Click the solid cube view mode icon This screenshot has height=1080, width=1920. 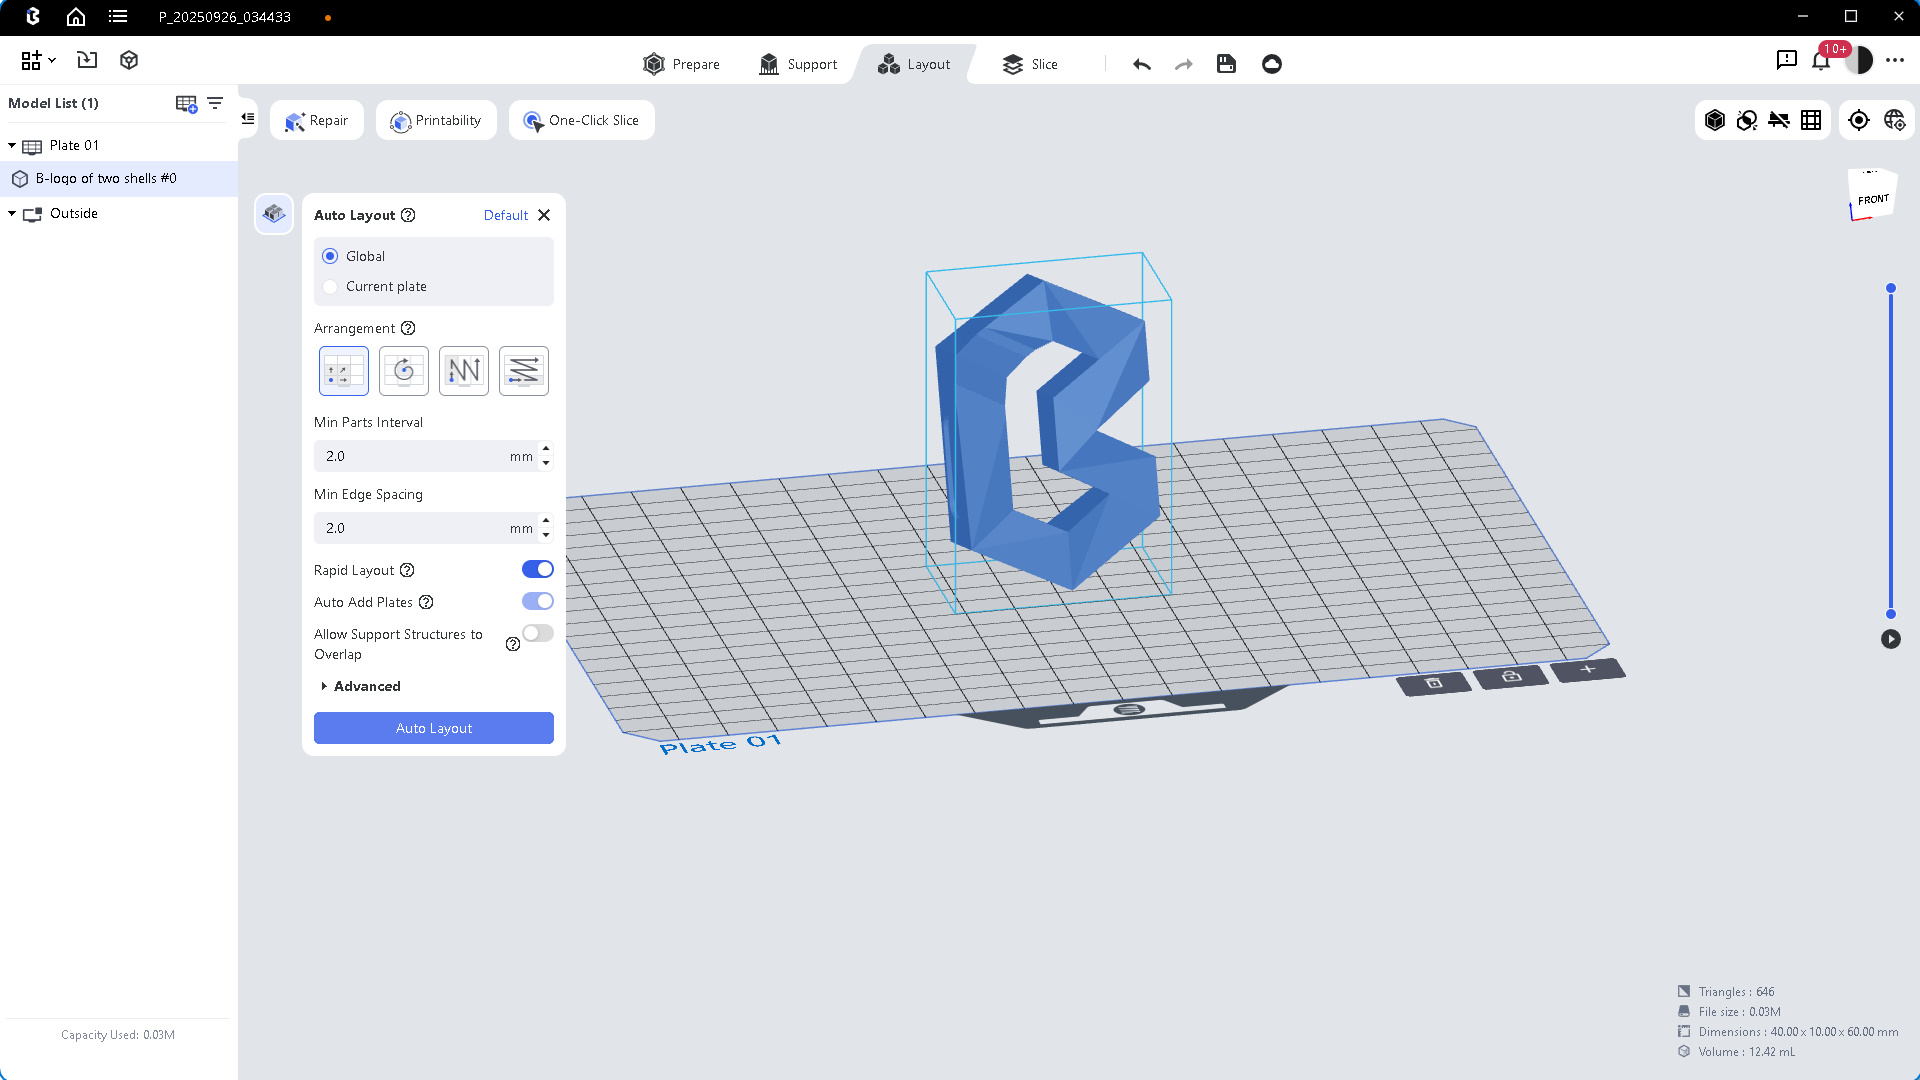click(1715, 120)
